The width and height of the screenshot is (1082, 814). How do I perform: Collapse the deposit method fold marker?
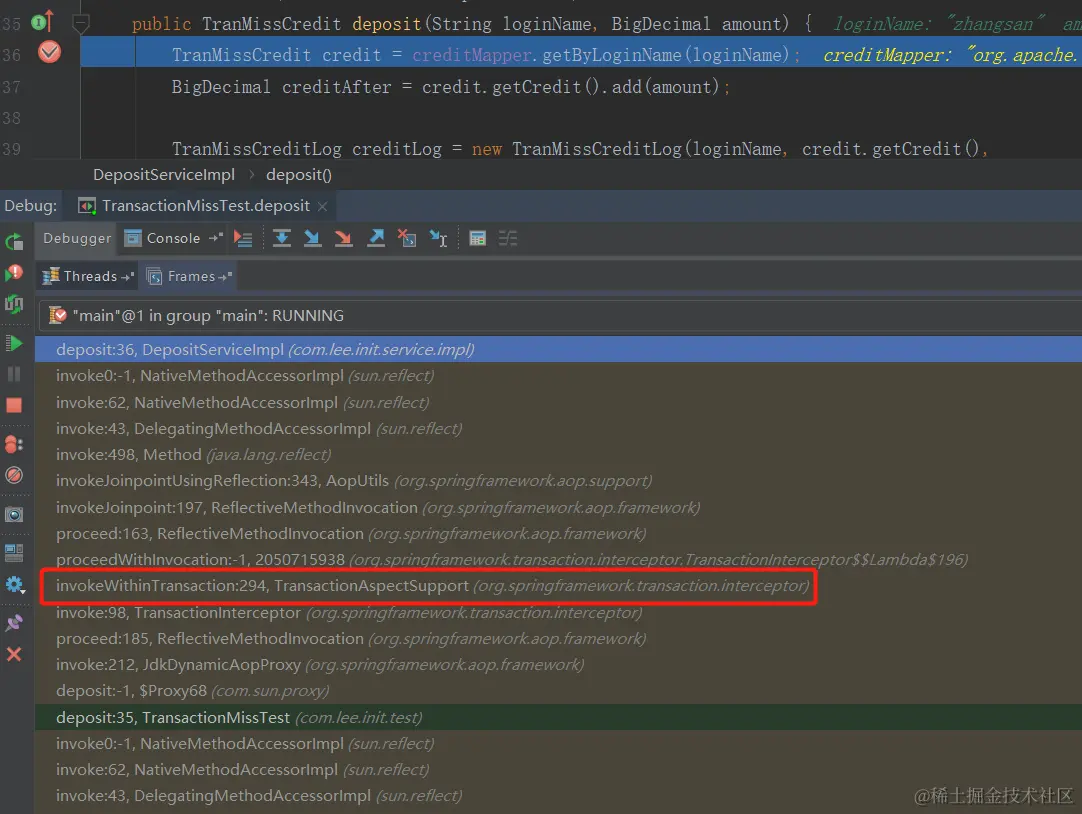point(81,24)
